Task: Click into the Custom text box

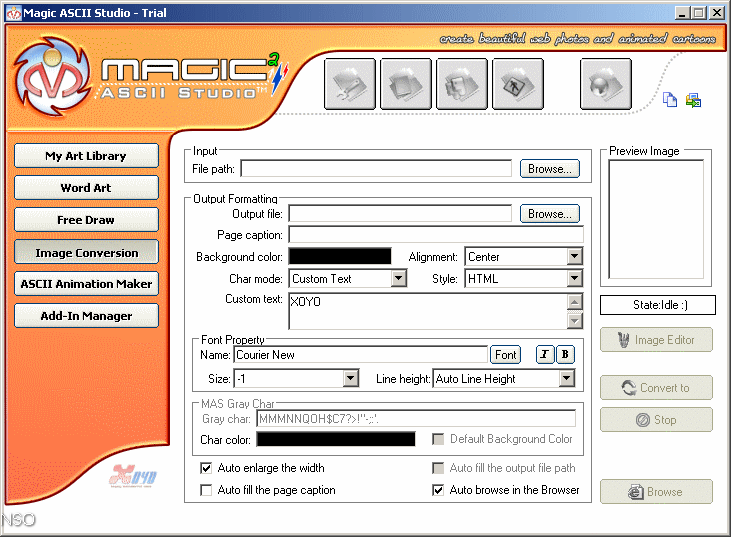Action: pos(428,311)
